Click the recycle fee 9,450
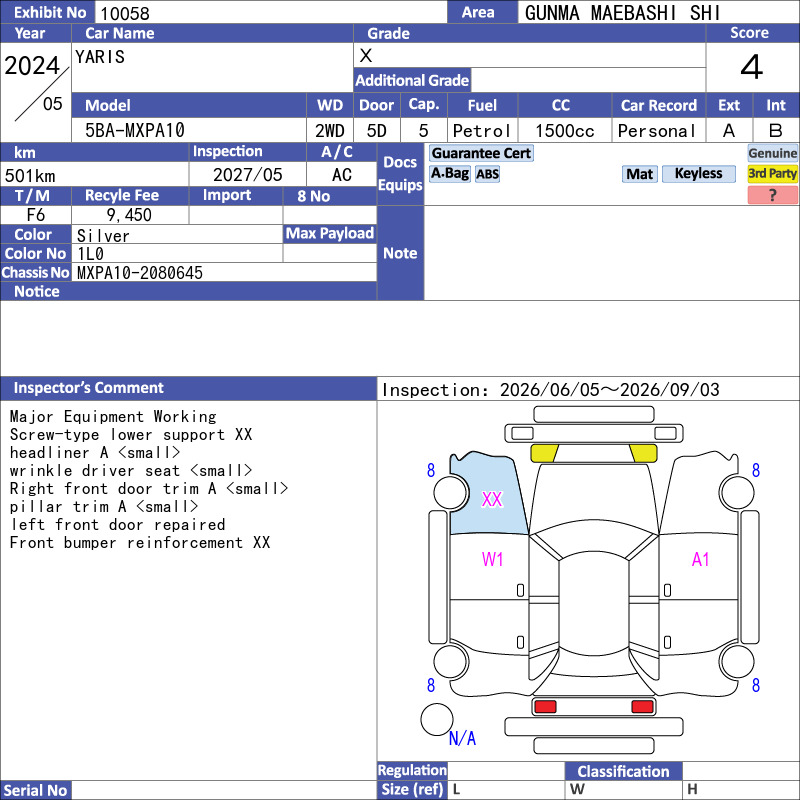 129,215
